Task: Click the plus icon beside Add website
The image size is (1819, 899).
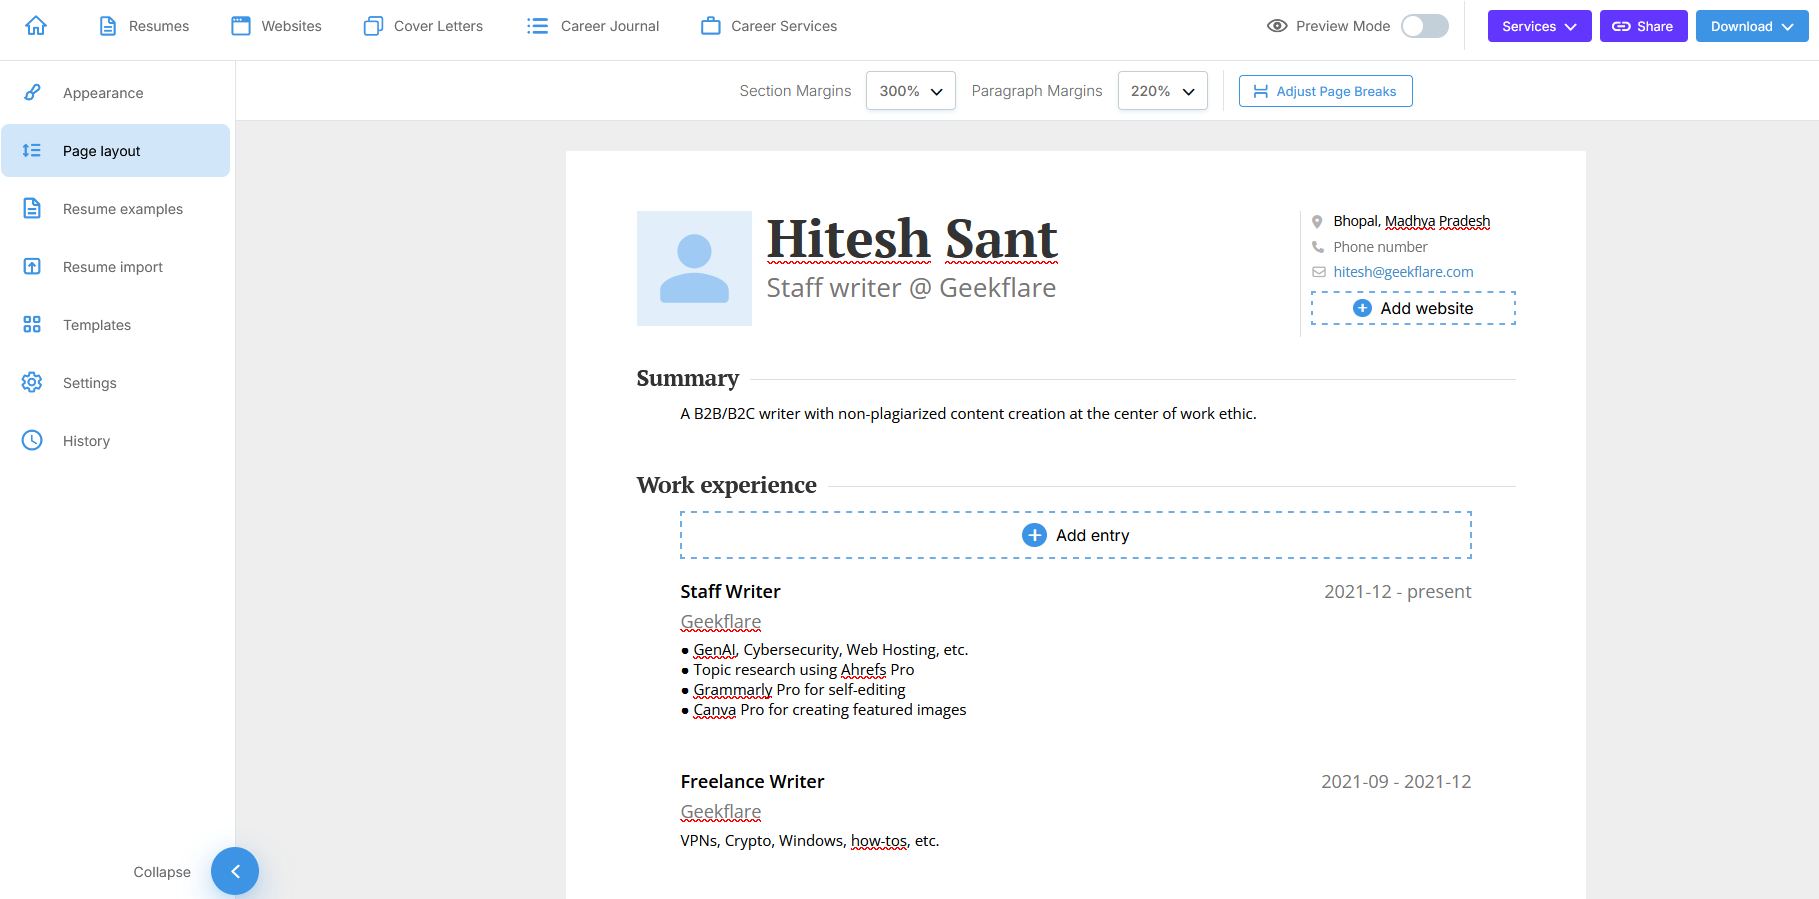Action: (x=1362, y=308)
